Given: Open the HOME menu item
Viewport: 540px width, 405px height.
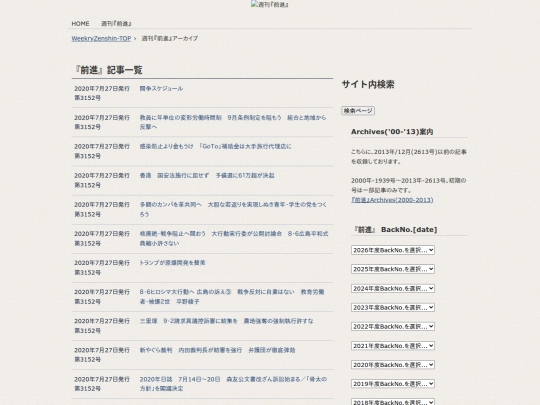Looking at the screenshot, I should [80, 24].
